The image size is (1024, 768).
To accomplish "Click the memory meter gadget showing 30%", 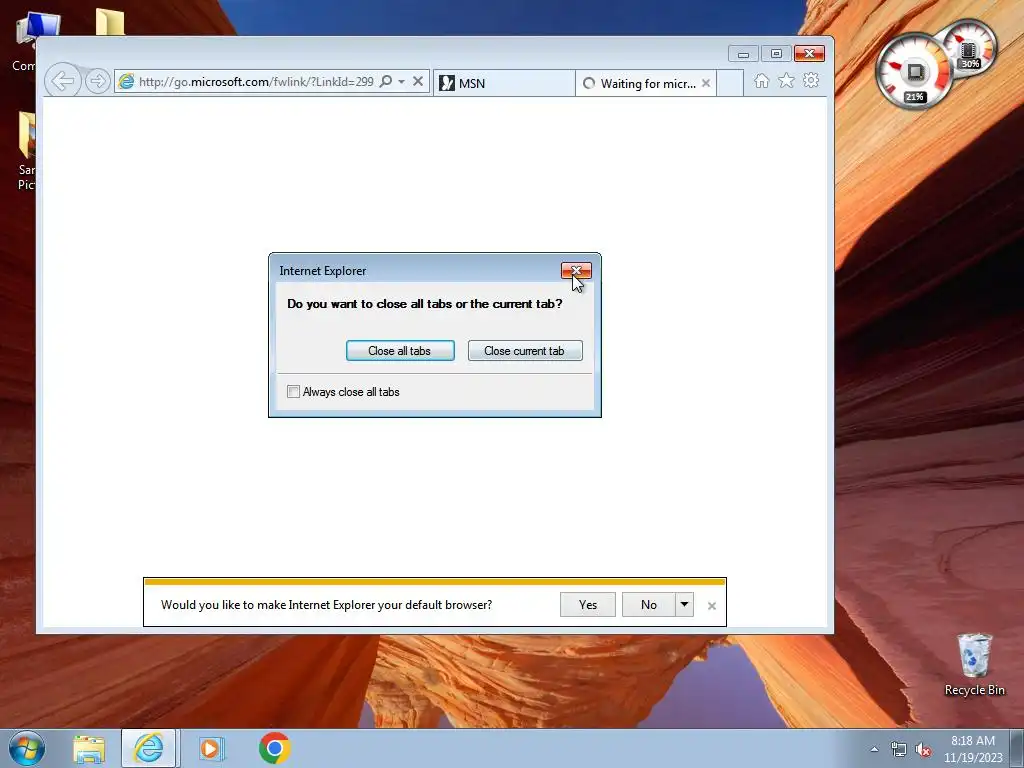I will pyautogui.click(x=969, y=48).
